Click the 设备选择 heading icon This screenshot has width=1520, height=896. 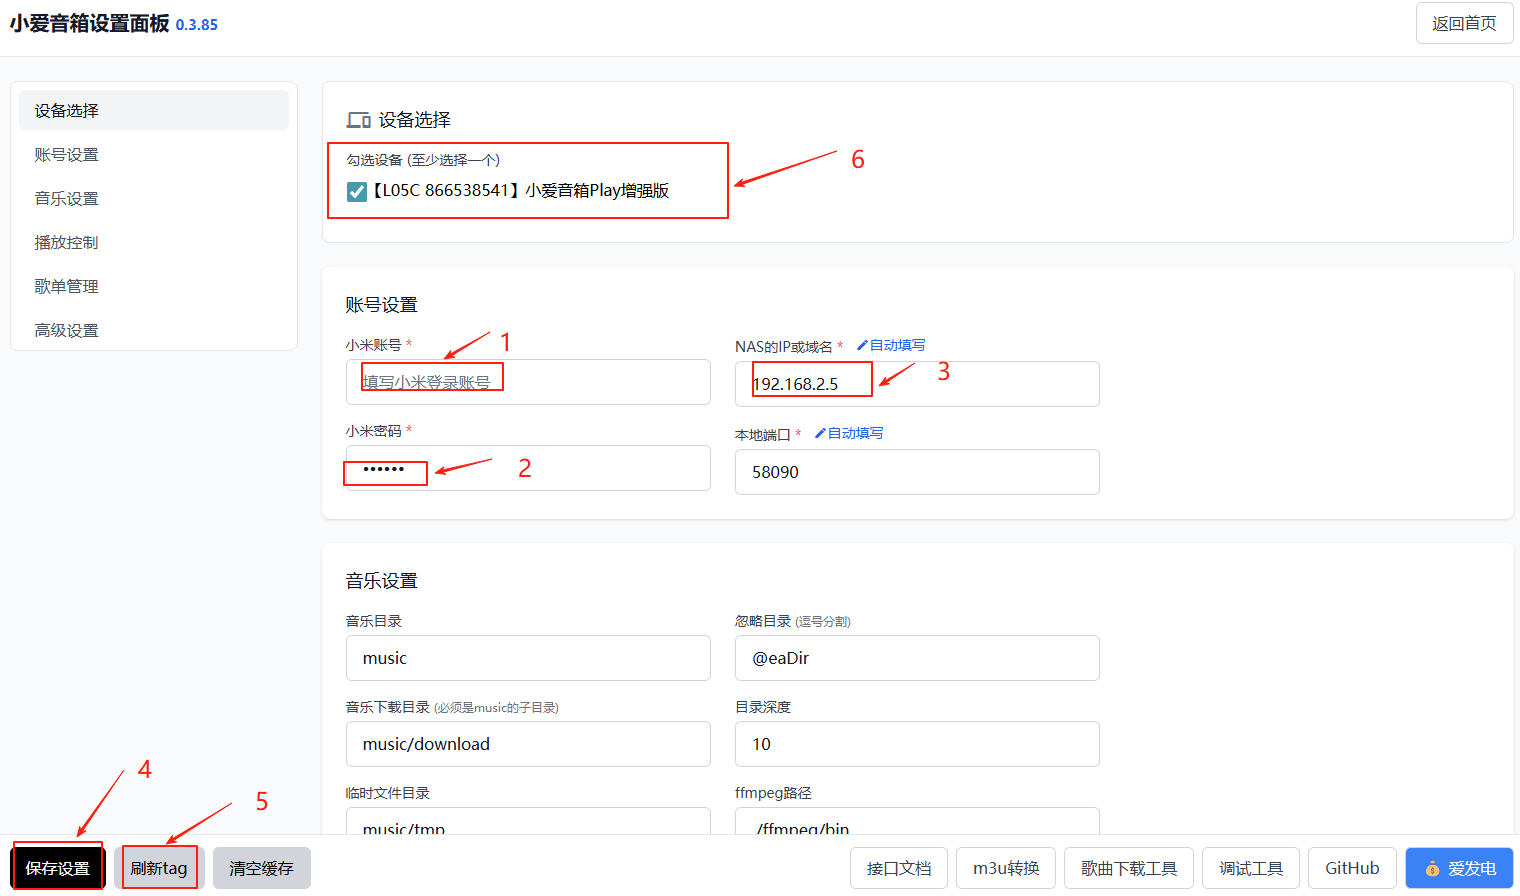[359, 120]
